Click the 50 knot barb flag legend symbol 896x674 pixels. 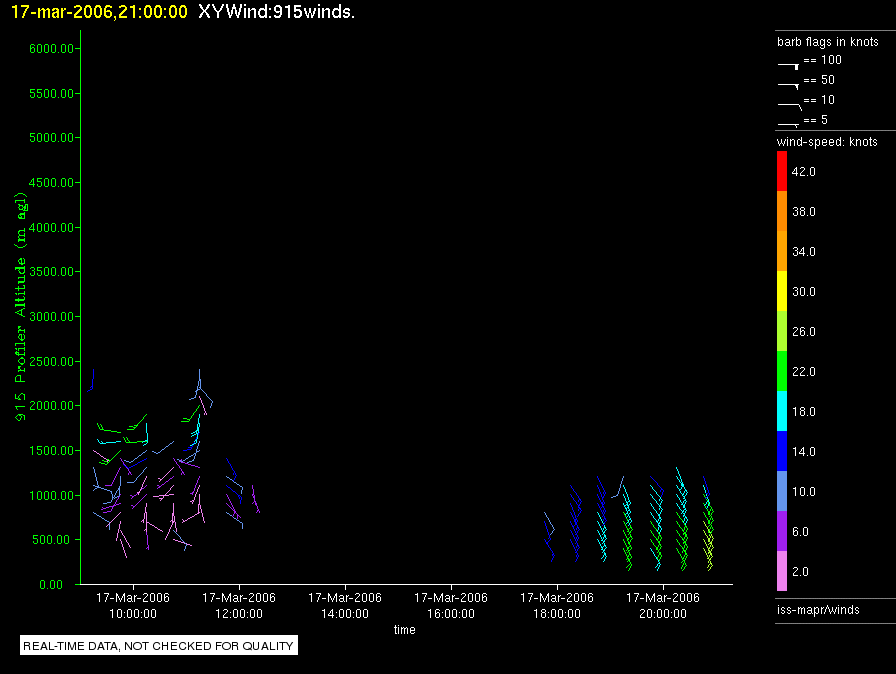(x=788, y=86)
